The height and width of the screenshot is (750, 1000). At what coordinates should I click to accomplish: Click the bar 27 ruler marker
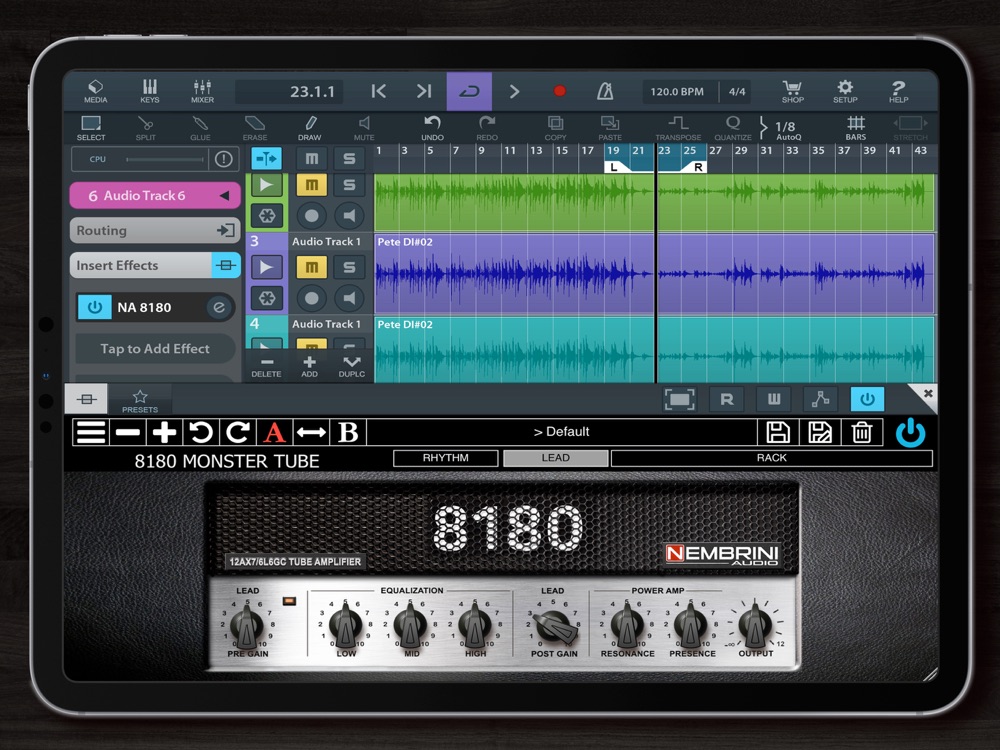coord(716,151)
